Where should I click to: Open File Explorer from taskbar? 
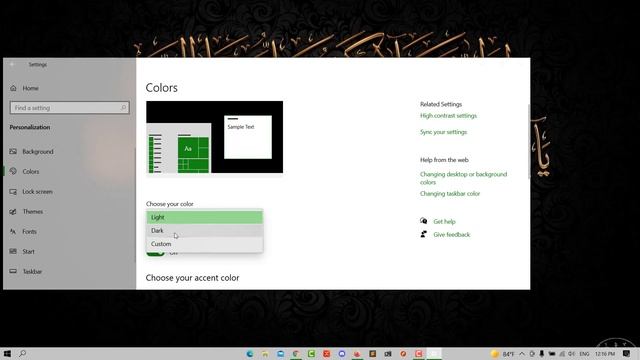[265, 354]
